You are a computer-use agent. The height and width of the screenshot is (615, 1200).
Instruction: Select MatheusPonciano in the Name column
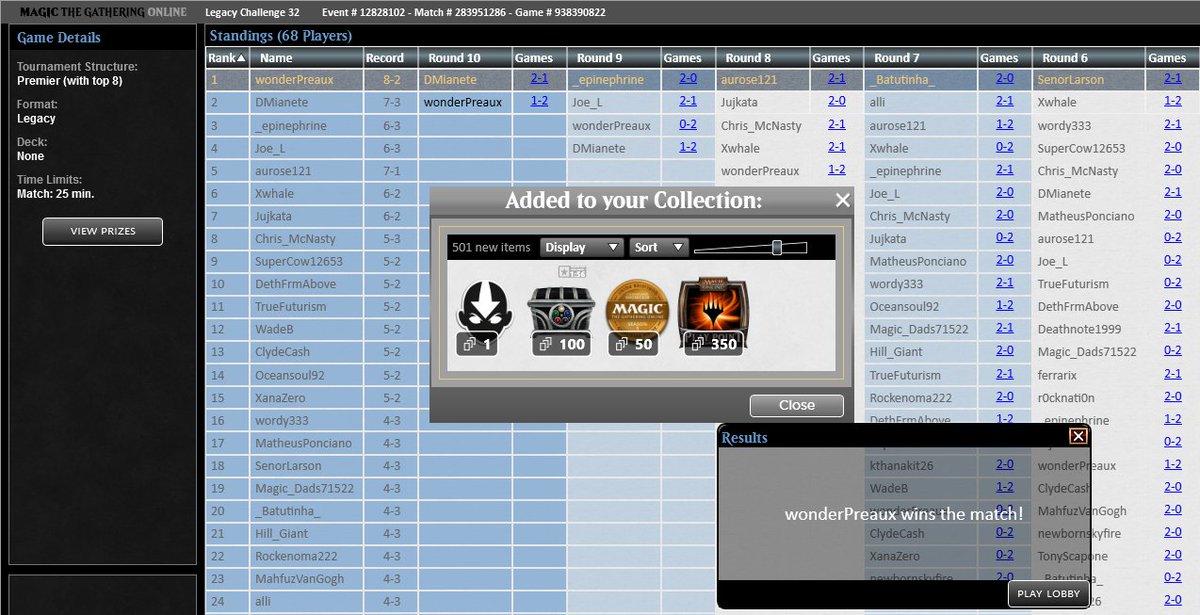[303, 443]
